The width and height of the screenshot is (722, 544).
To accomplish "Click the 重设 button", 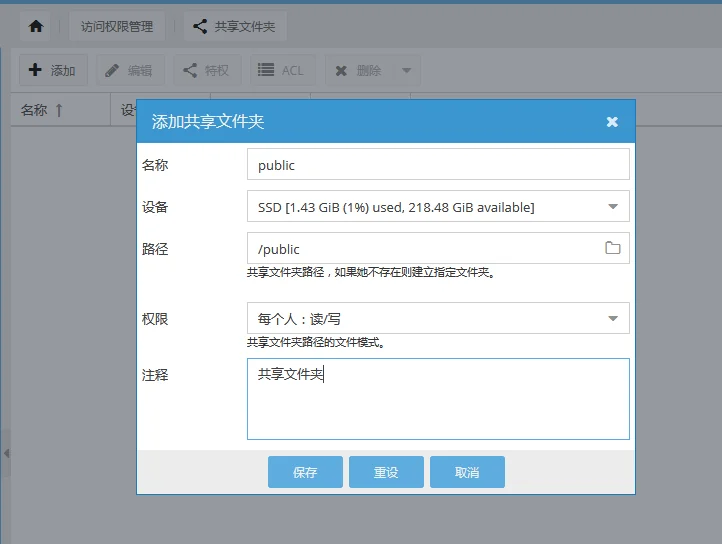I will click(386, 472).
